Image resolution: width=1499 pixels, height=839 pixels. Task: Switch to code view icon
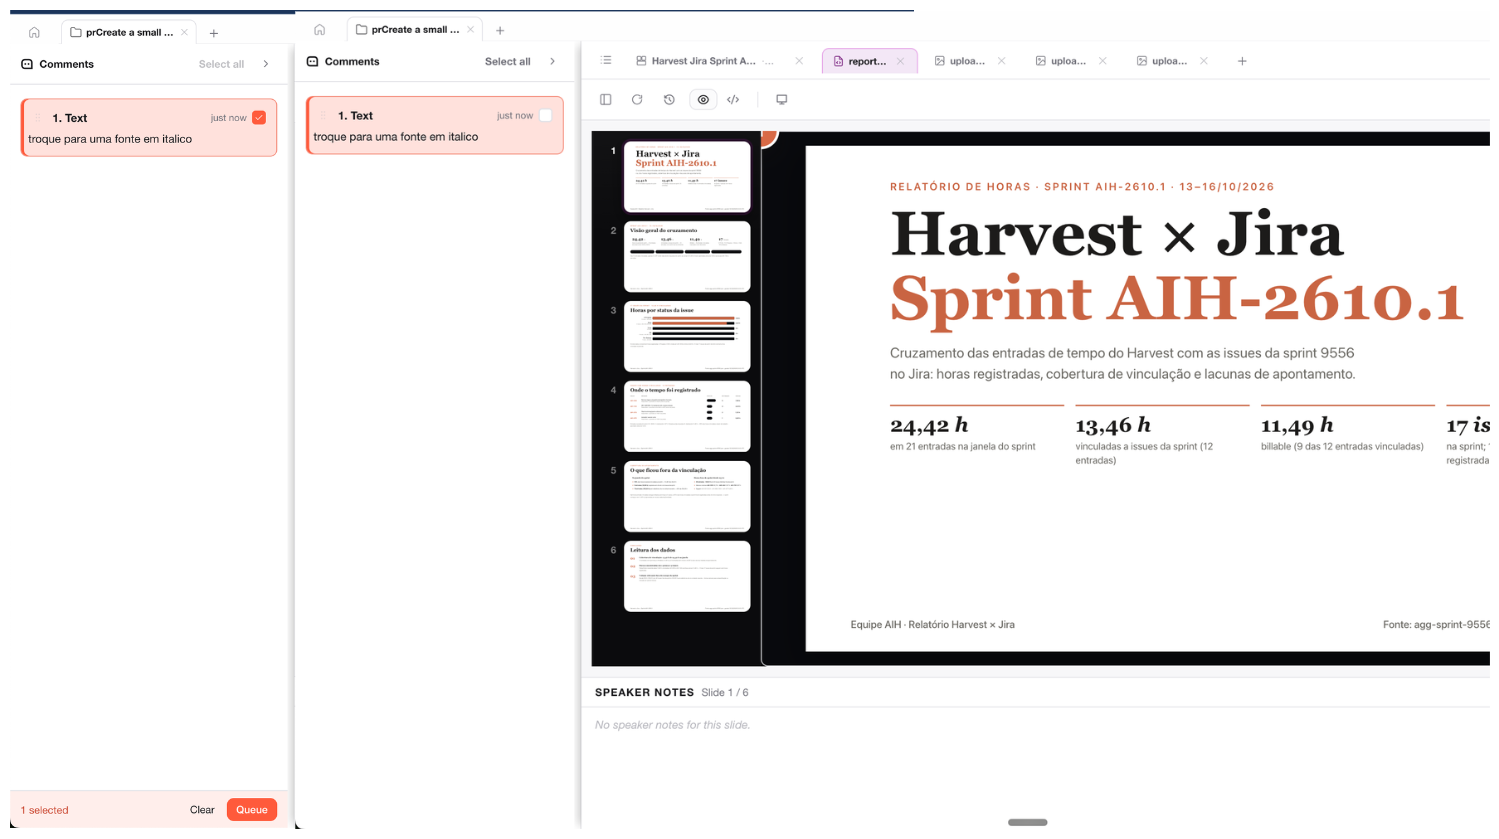click(x=733, y=100)
